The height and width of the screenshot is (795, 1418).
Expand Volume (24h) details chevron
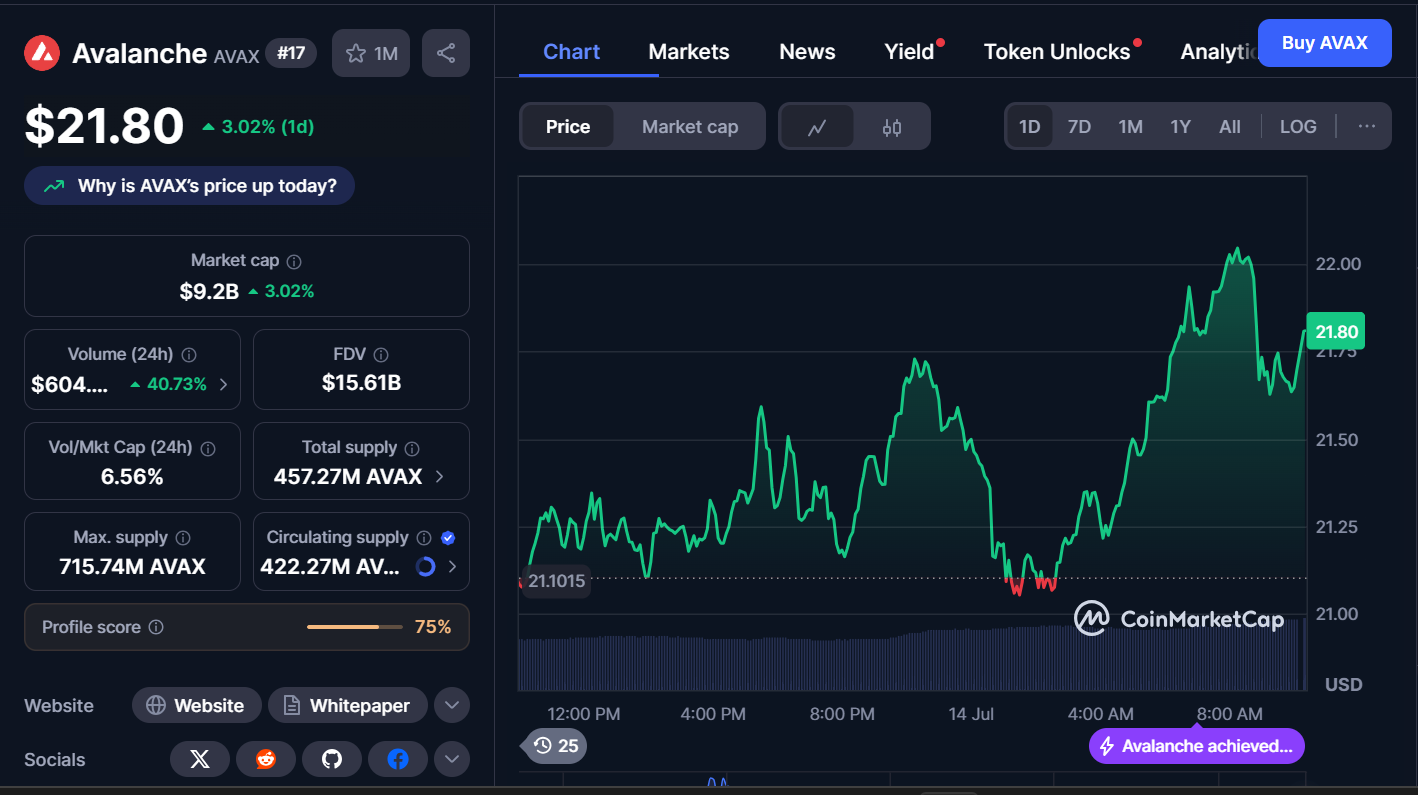coord(223,384)
